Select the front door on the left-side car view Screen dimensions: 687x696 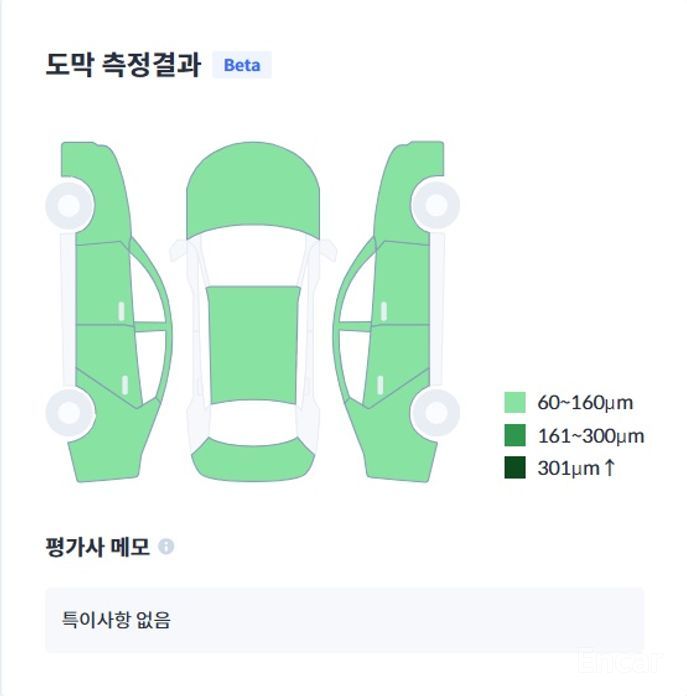coord(100,285)
